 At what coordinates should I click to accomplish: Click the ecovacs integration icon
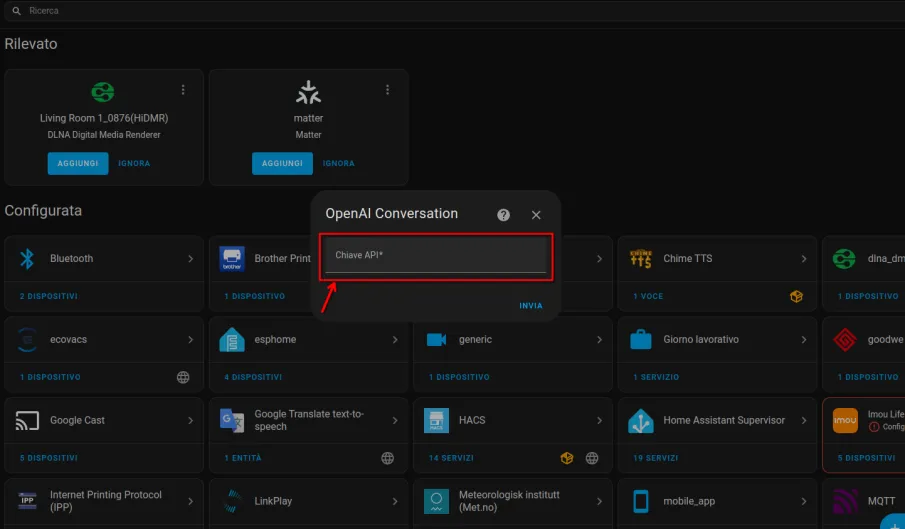27,340
